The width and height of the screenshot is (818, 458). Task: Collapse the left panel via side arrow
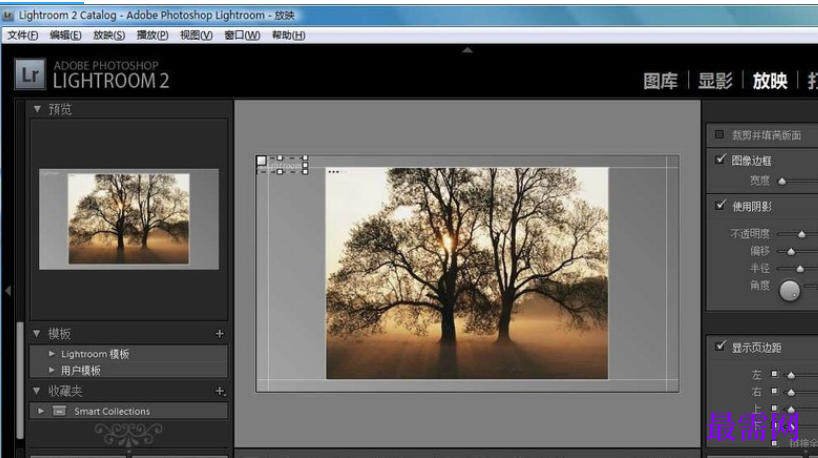8,291
